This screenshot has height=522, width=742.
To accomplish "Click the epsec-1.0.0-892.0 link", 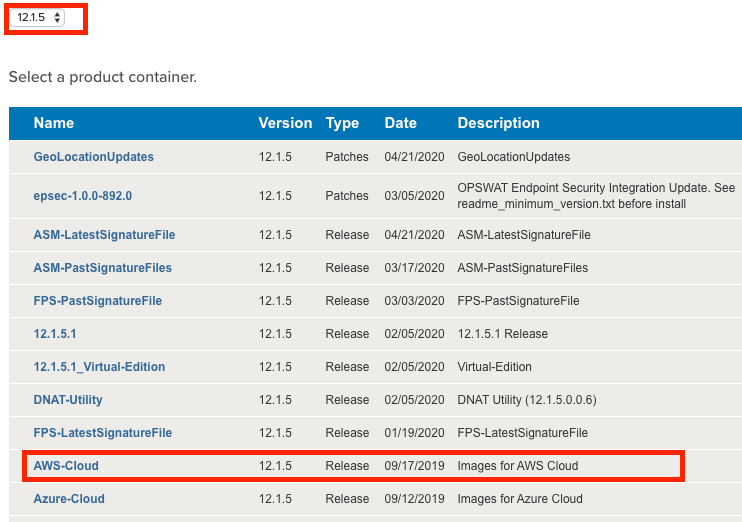I will pyautogui.click(x=82, y=196).
